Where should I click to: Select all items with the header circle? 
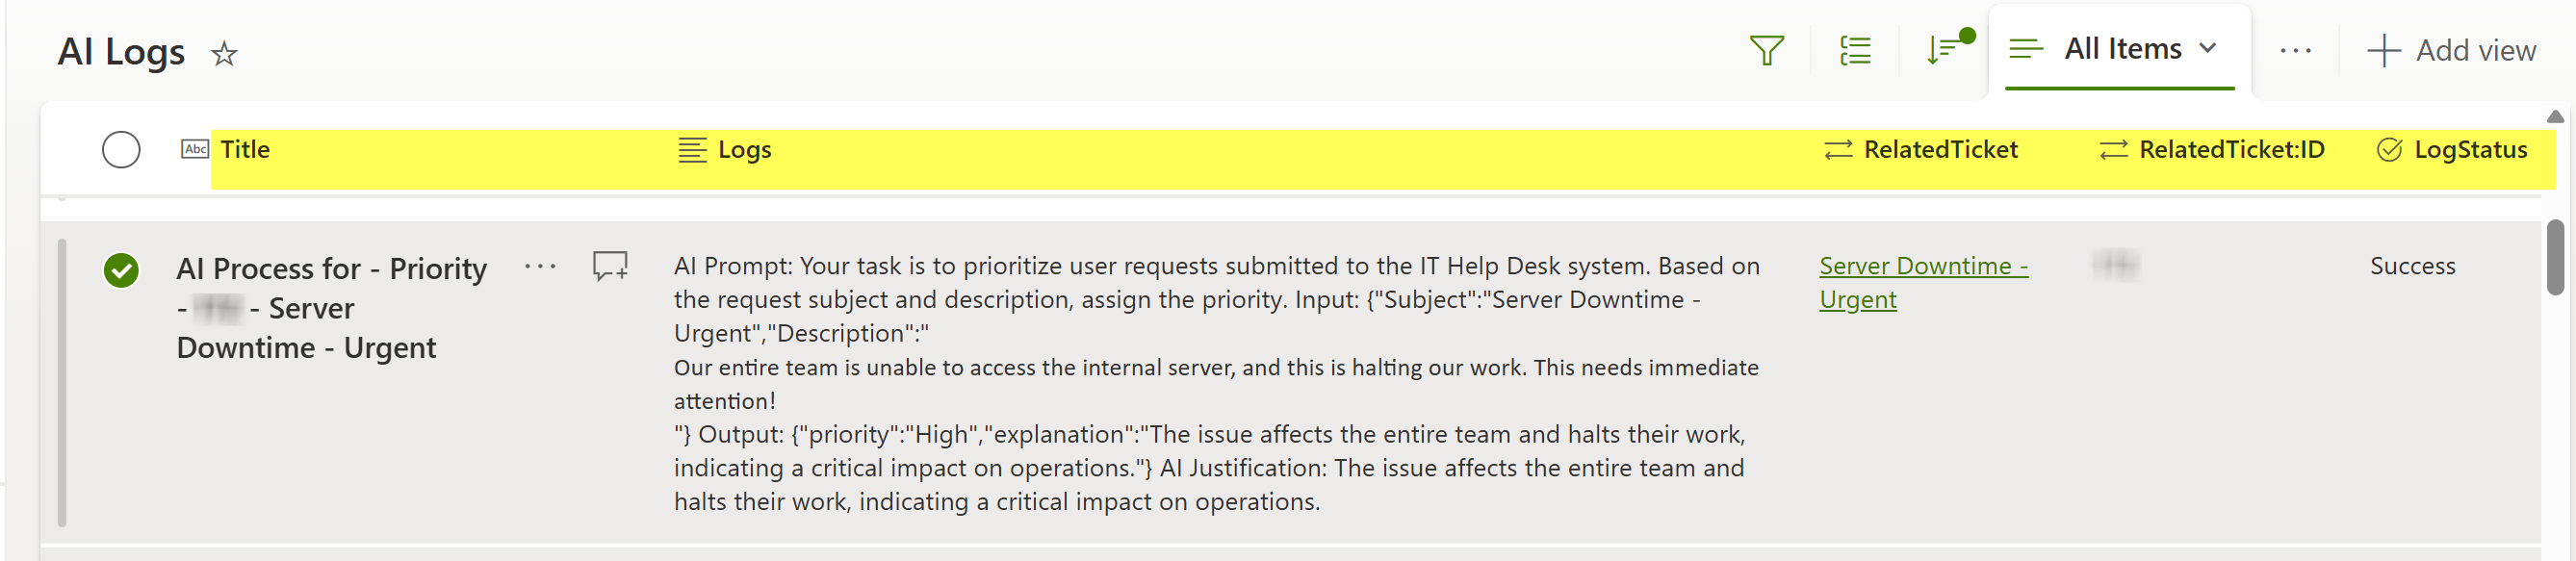click(121, 149)
